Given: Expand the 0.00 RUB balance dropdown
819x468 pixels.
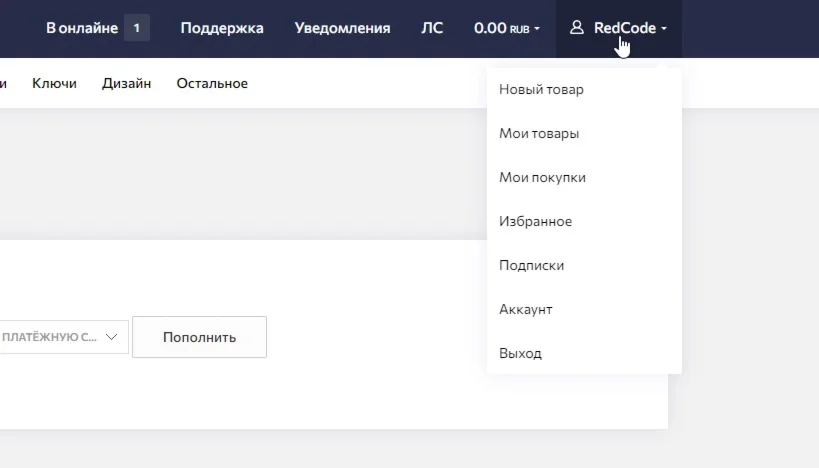Looking at the screenshot, I should [x=506, y=28].
